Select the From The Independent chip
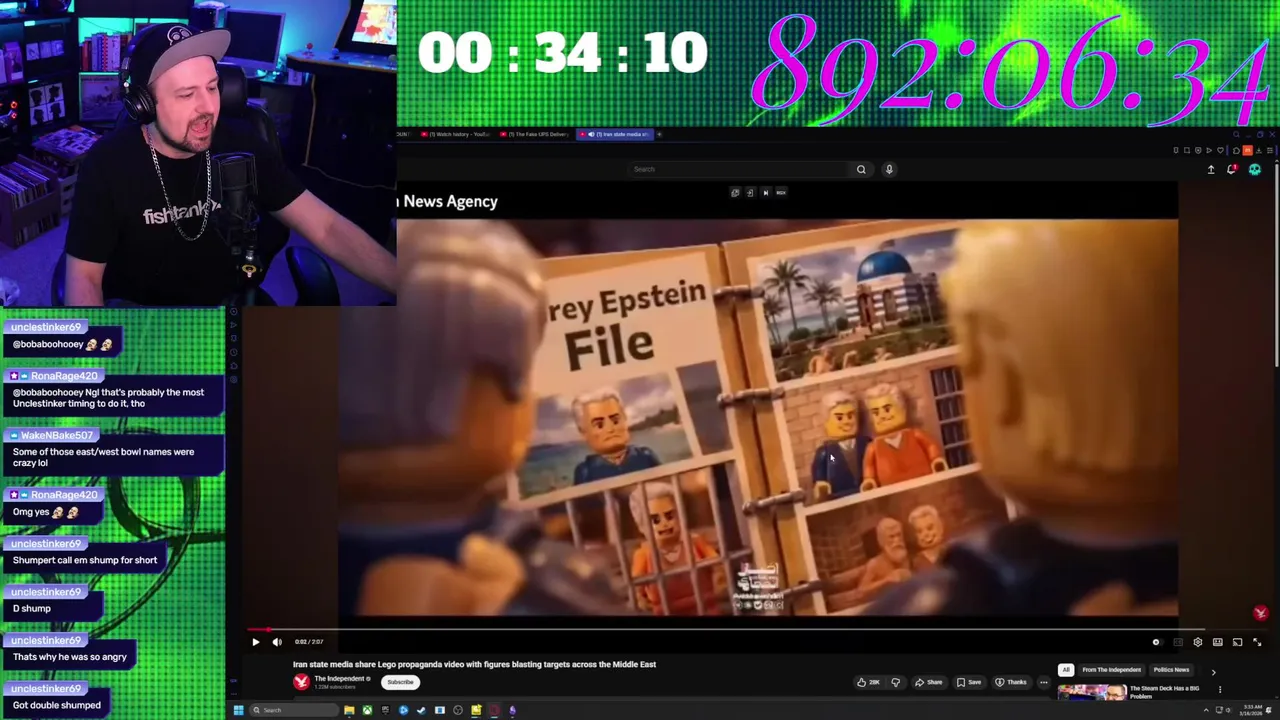 pyautogui.click(x=1111, y=670)
